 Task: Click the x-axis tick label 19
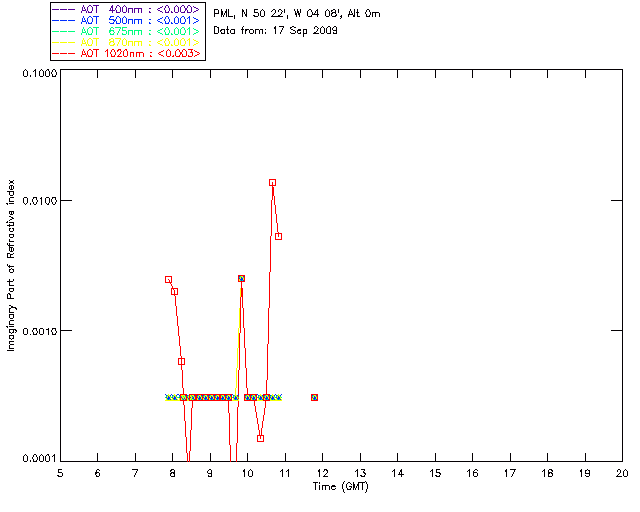pos(585,473)
